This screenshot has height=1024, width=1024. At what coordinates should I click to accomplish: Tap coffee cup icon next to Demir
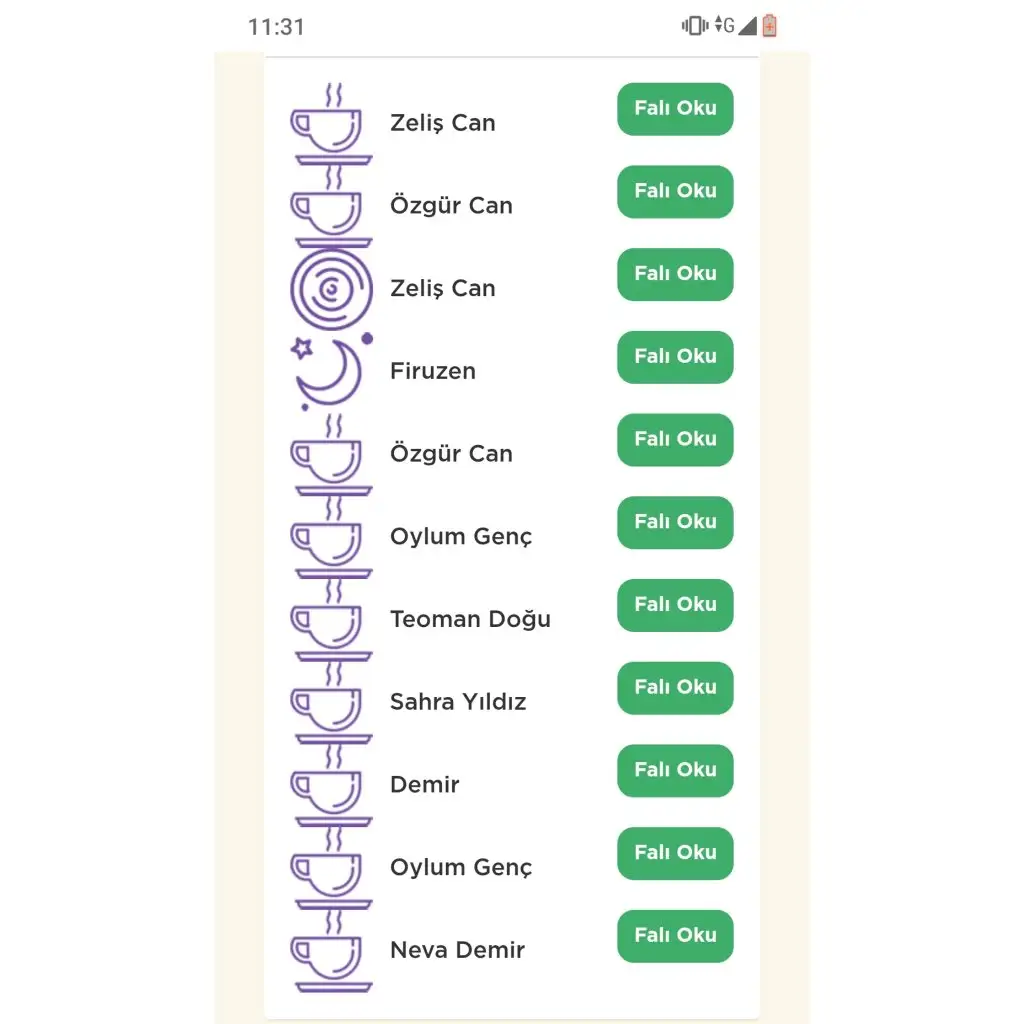coord(332,784)
